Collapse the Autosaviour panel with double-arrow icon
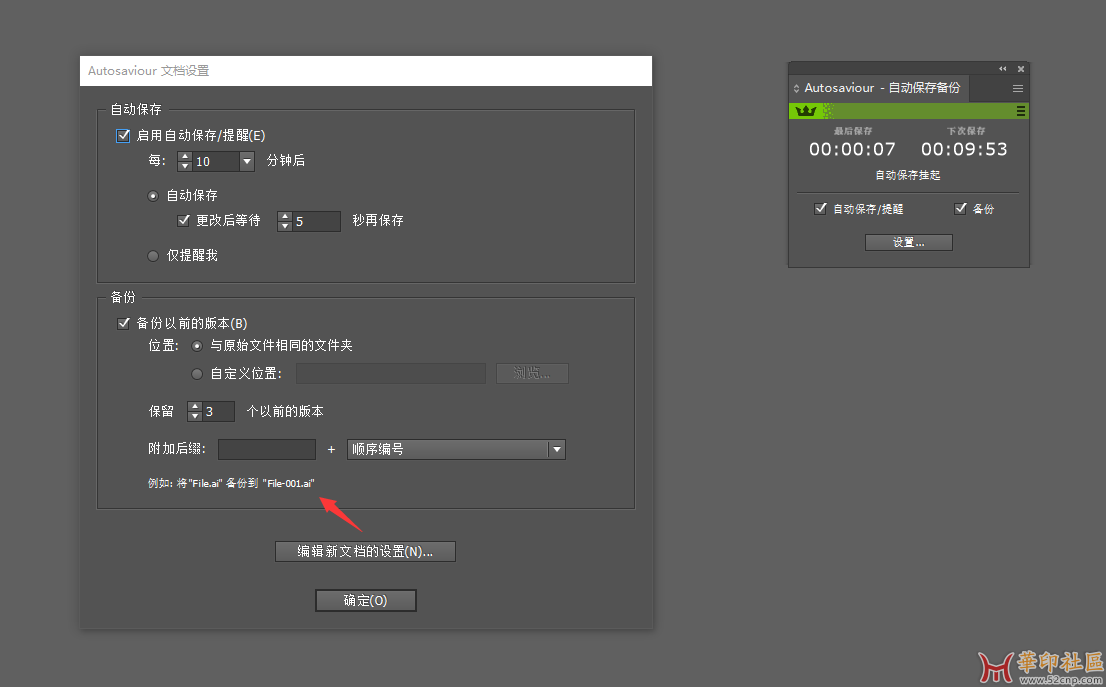1106x687 pixels. click(x=1002, y=68)
